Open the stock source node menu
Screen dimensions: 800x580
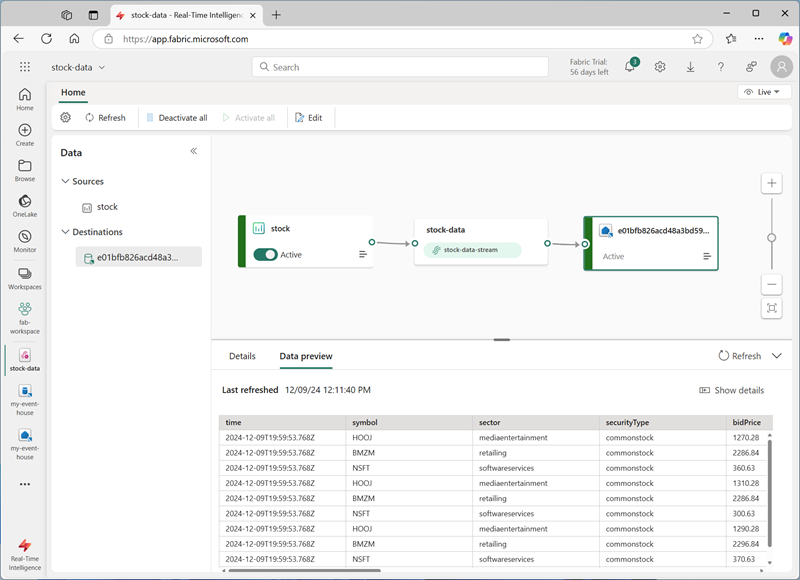362,254
